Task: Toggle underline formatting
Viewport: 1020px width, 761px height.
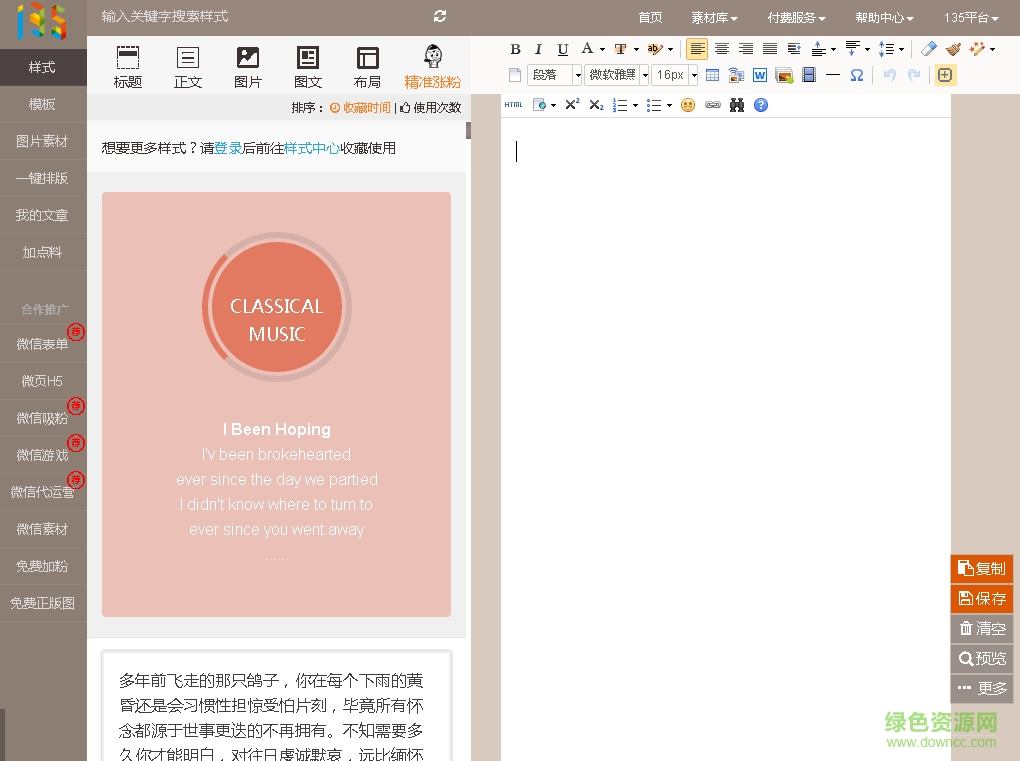Action: (561, 48)
